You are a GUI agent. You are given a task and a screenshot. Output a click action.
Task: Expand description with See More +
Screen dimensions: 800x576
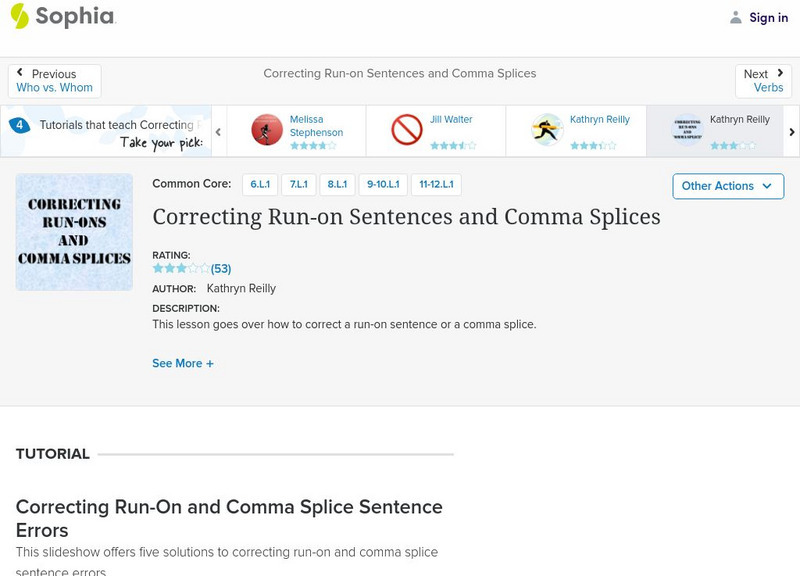[183, 364]
